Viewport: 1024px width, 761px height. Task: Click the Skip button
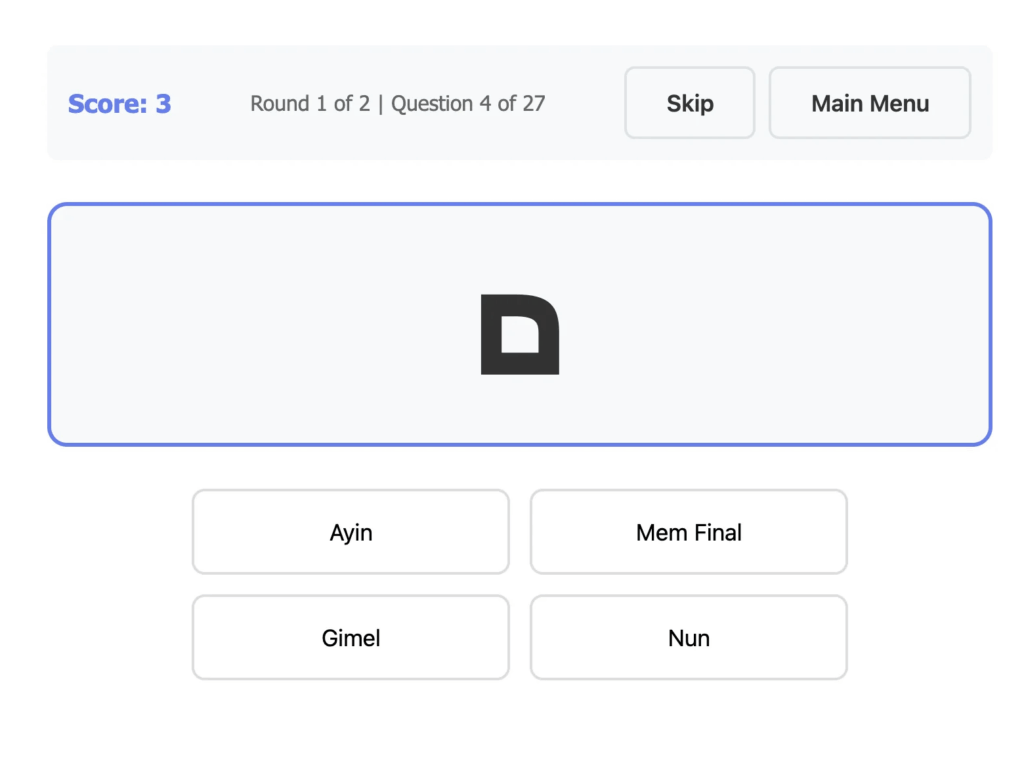(689, 103)
